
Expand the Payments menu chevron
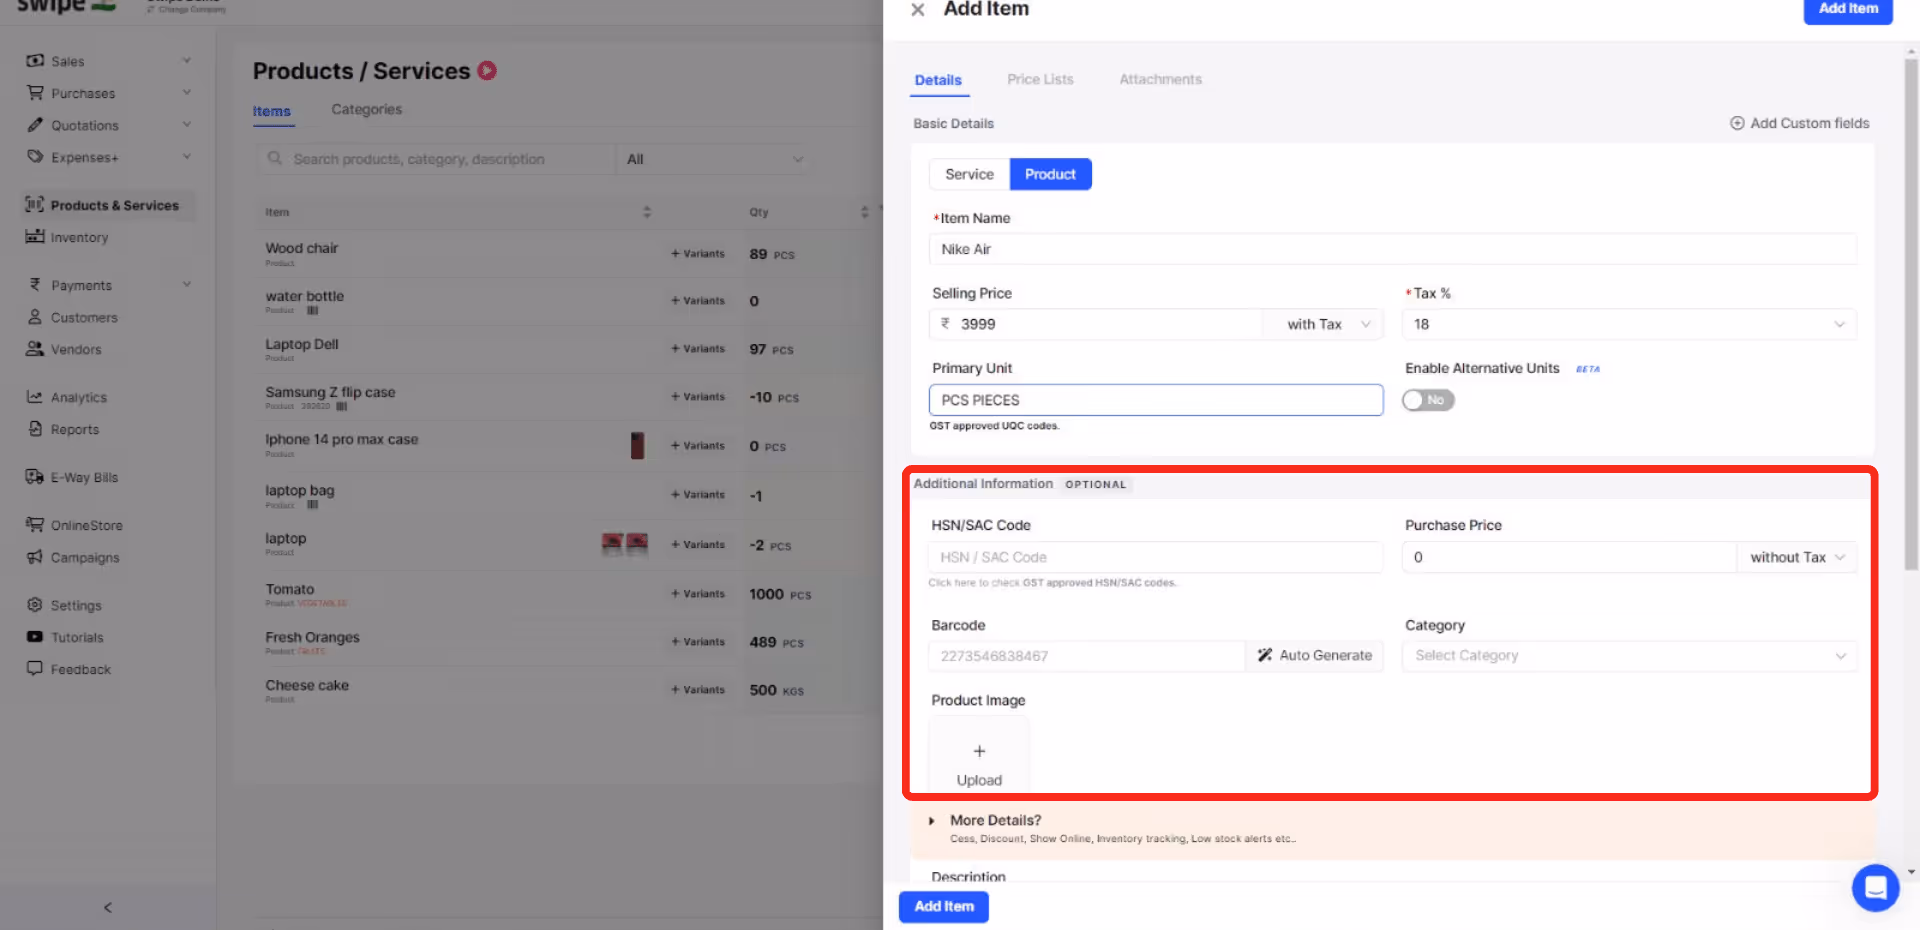click(x=186, y=285)
